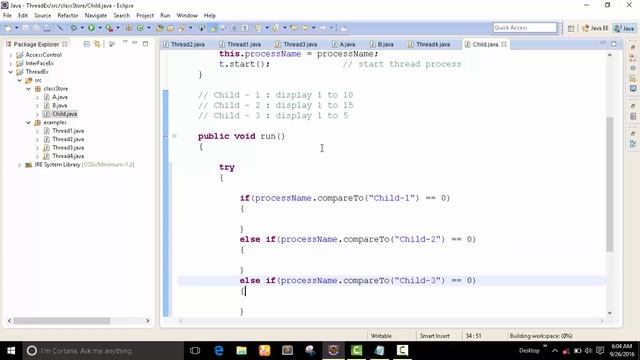Switch to the Java perspective
The height and width of the screenshot is (360, 640).
pyautogui.click(x=624, y=28)
